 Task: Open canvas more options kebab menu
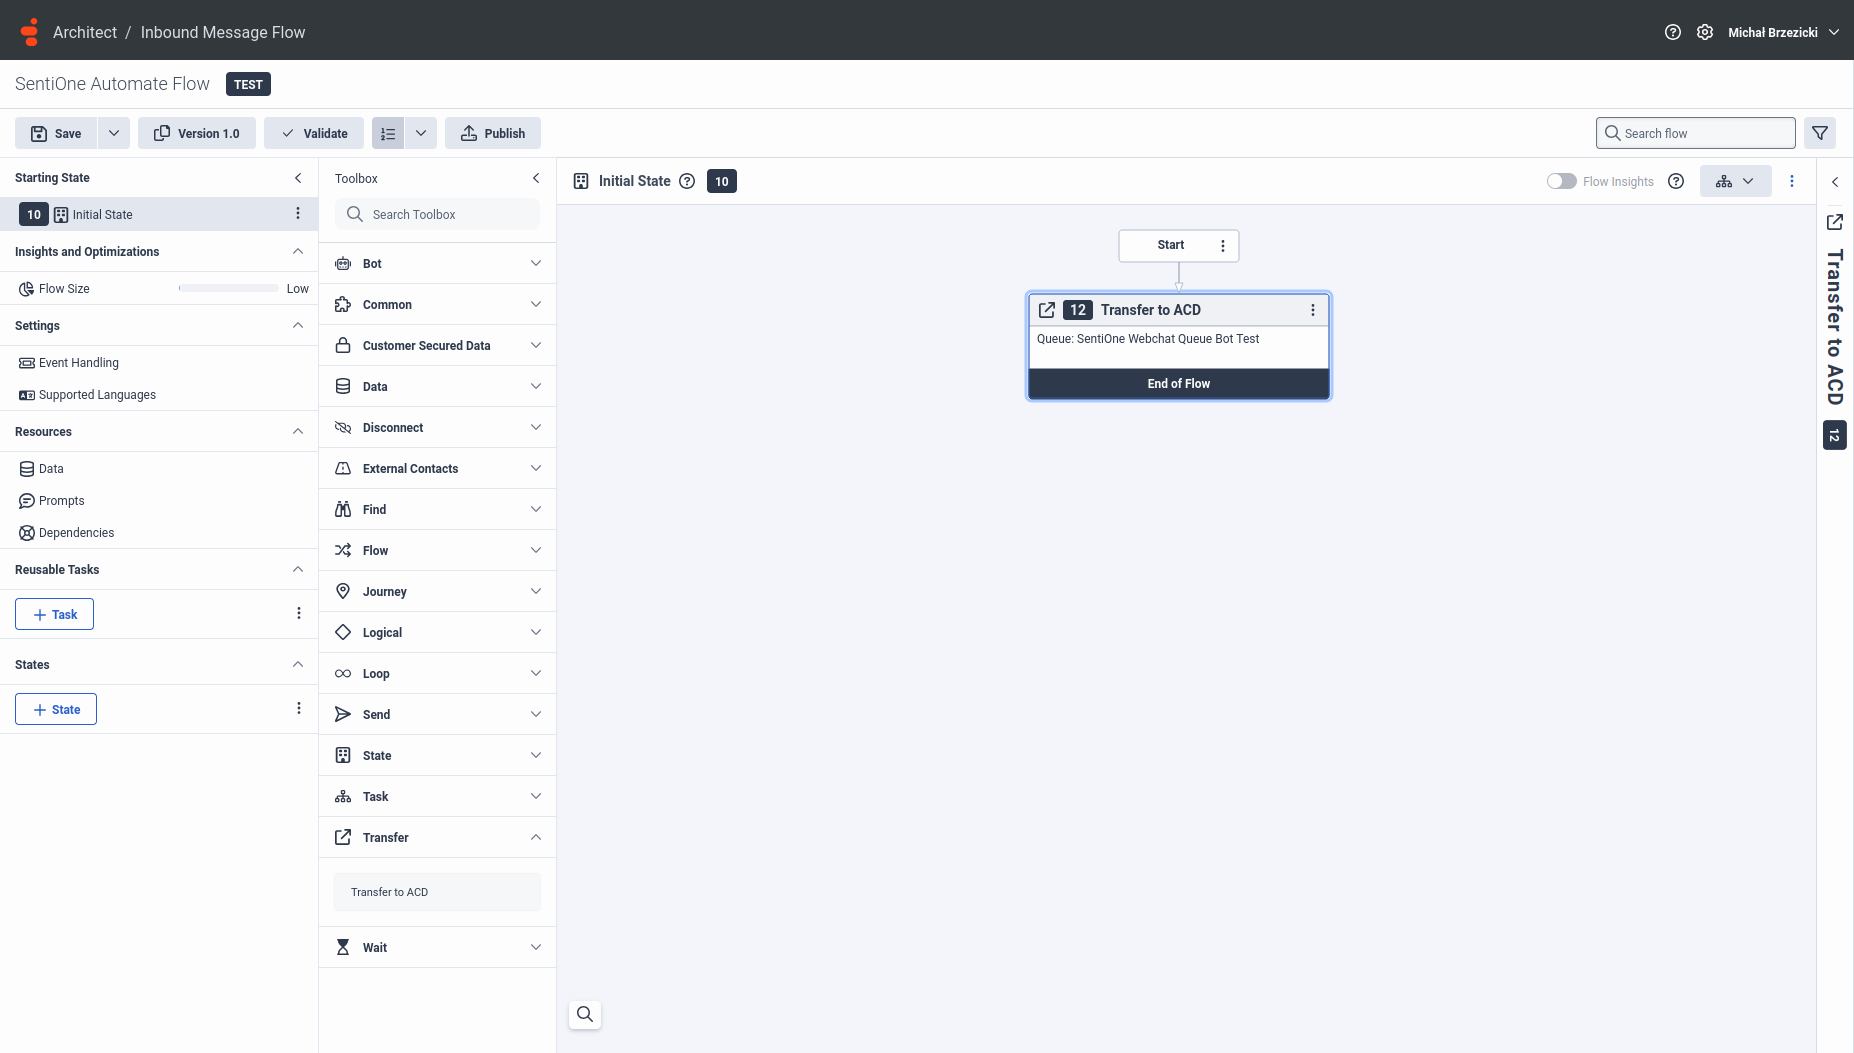[x=1792, y=181]
